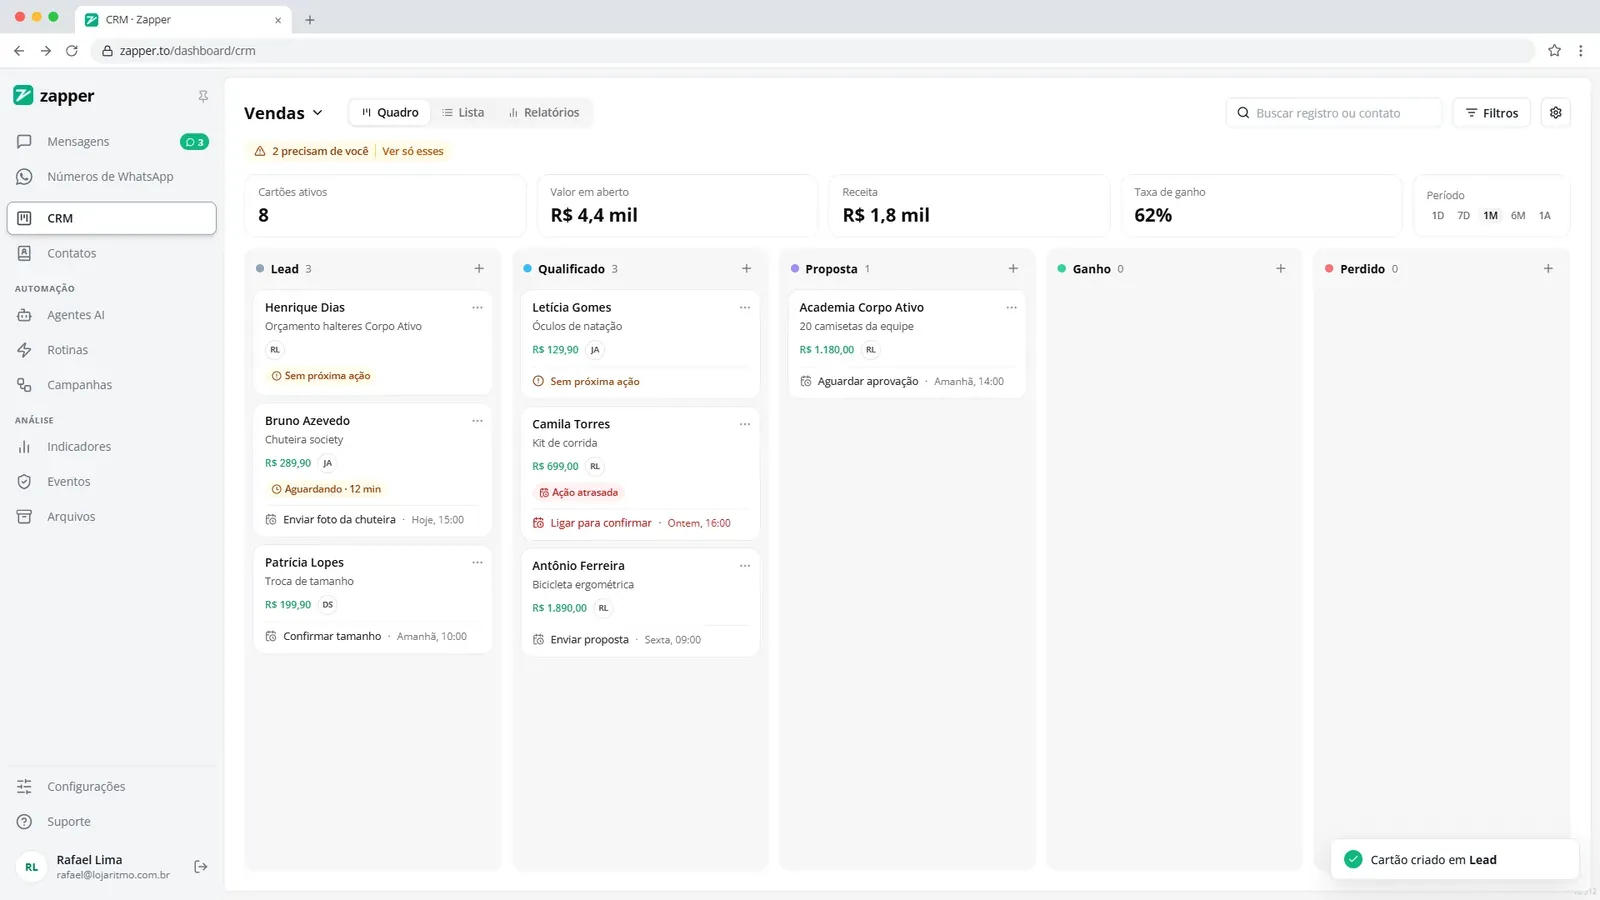This screenshot has width=1600, height=900.
Task: Open Números de WhatsApp in sidebar
Action: [111, 177]
